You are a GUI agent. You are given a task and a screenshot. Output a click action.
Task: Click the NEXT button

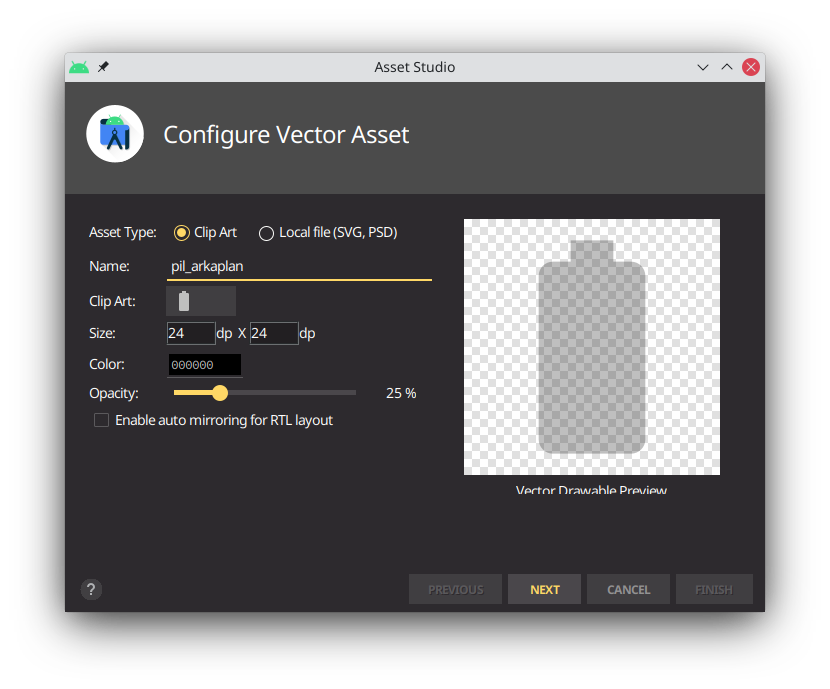click(x=545, y=589)
